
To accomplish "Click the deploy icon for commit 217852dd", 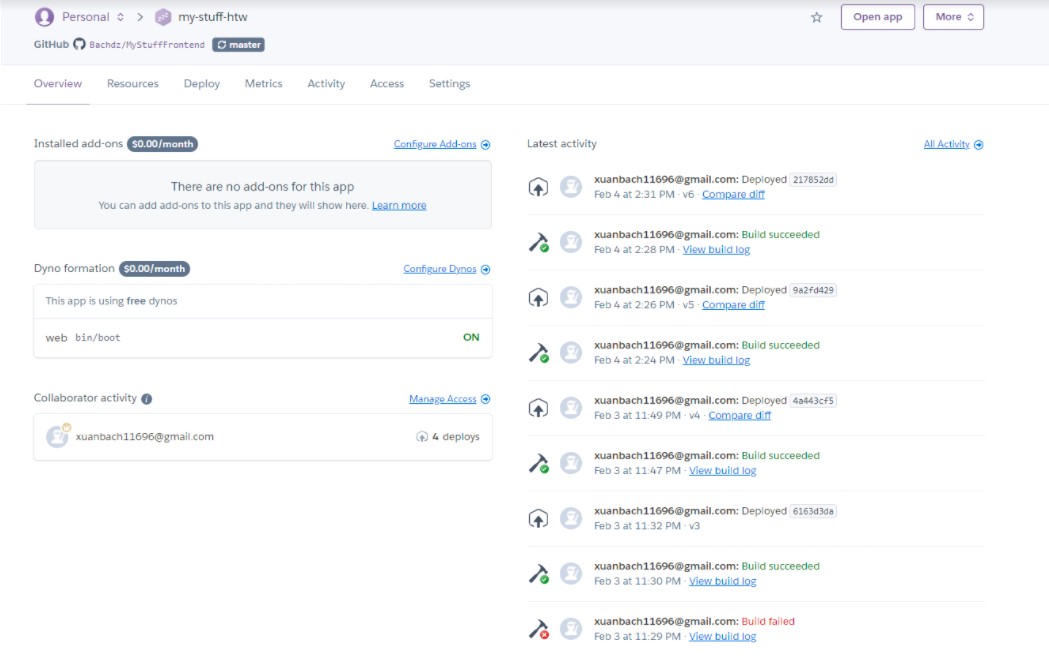I will [539, 187].
